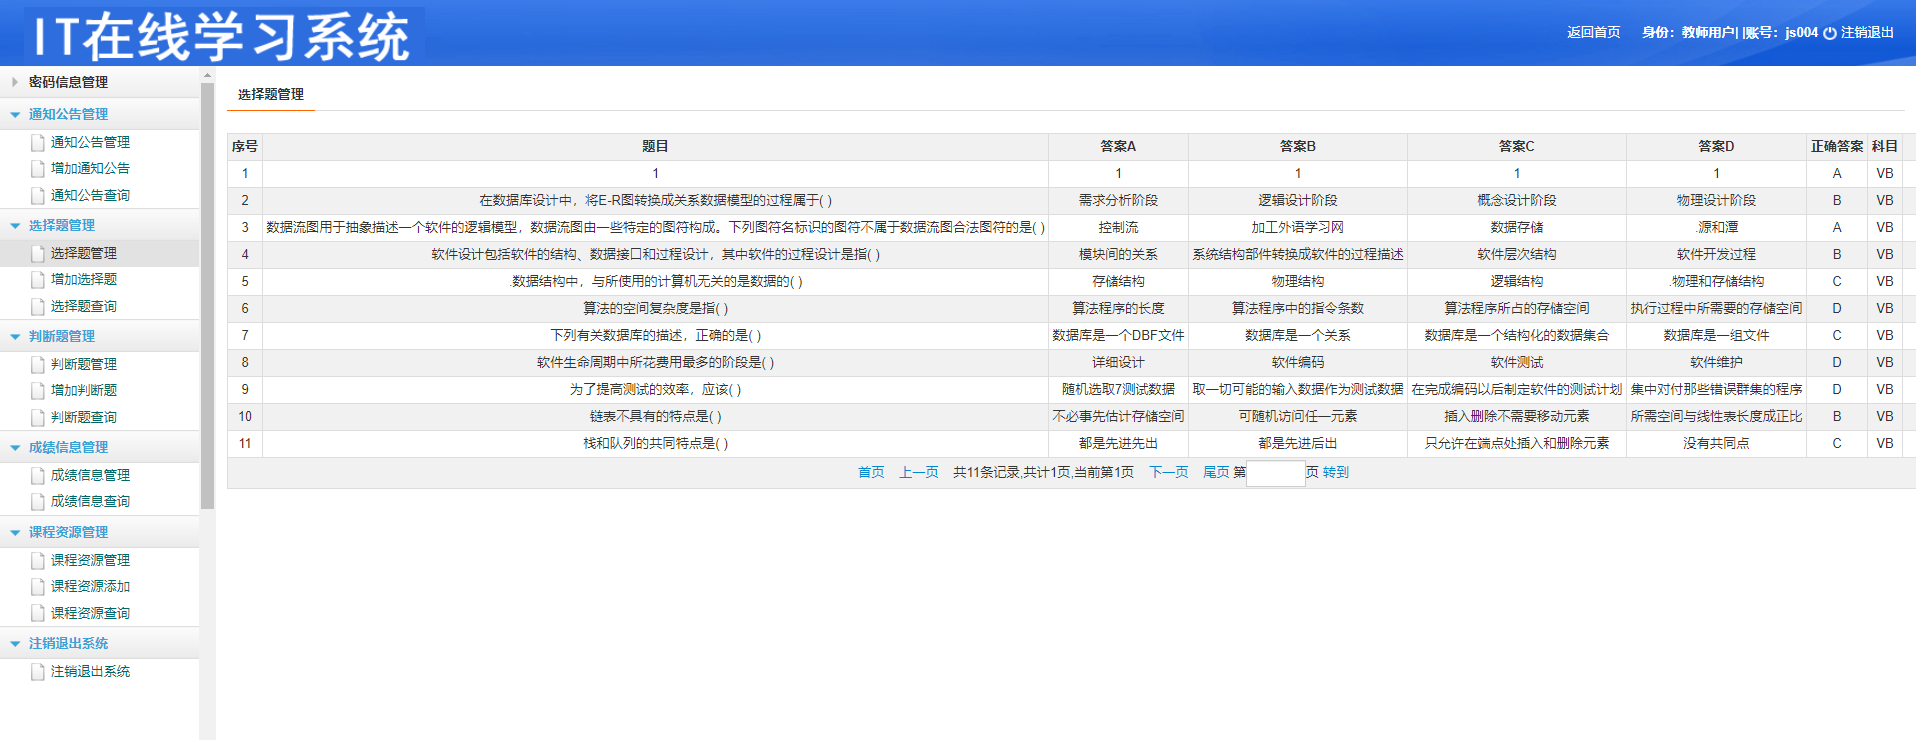1916x740 pixels.
Task: Click the page icon next to 注销退出系统 item
Action: coord(38,672)
